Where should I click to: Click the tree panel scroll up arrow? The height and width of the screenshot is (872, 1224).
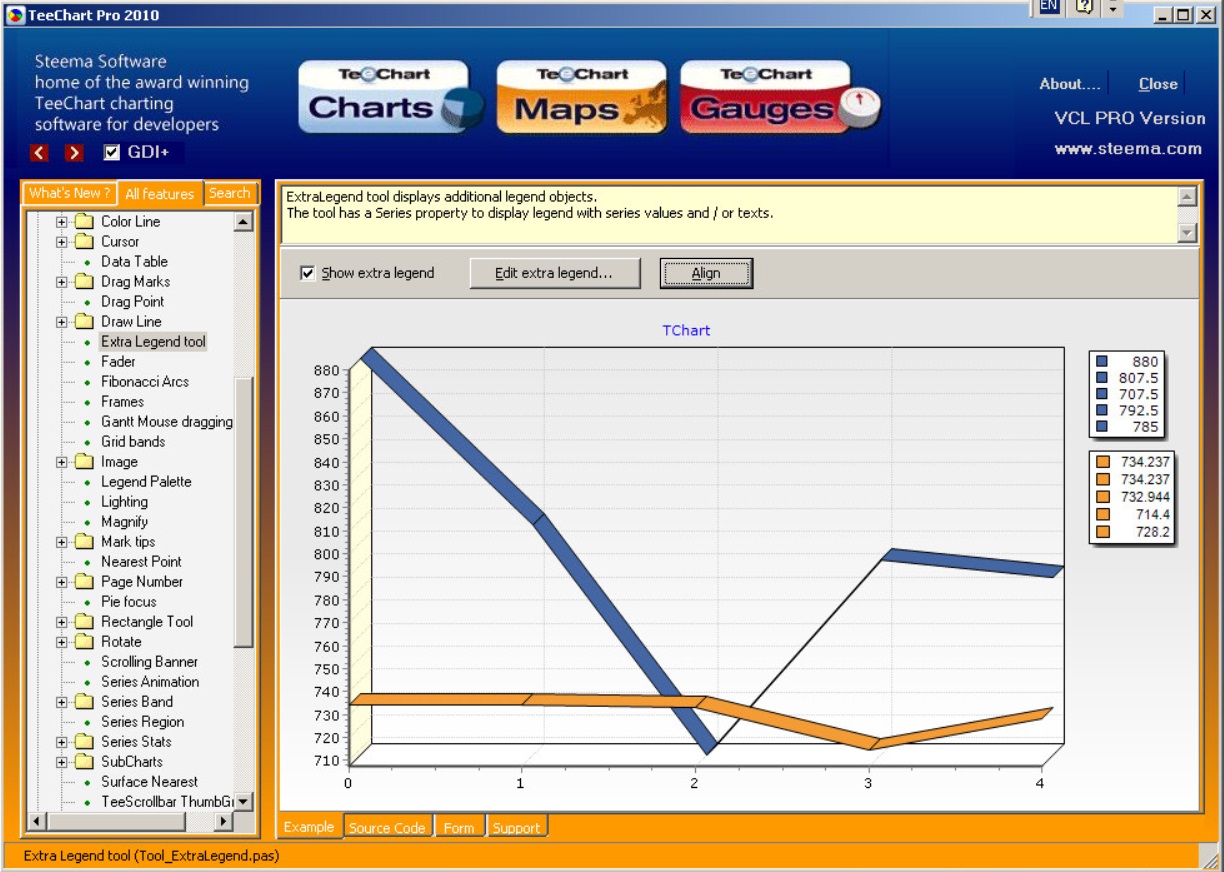click(244, 222)
